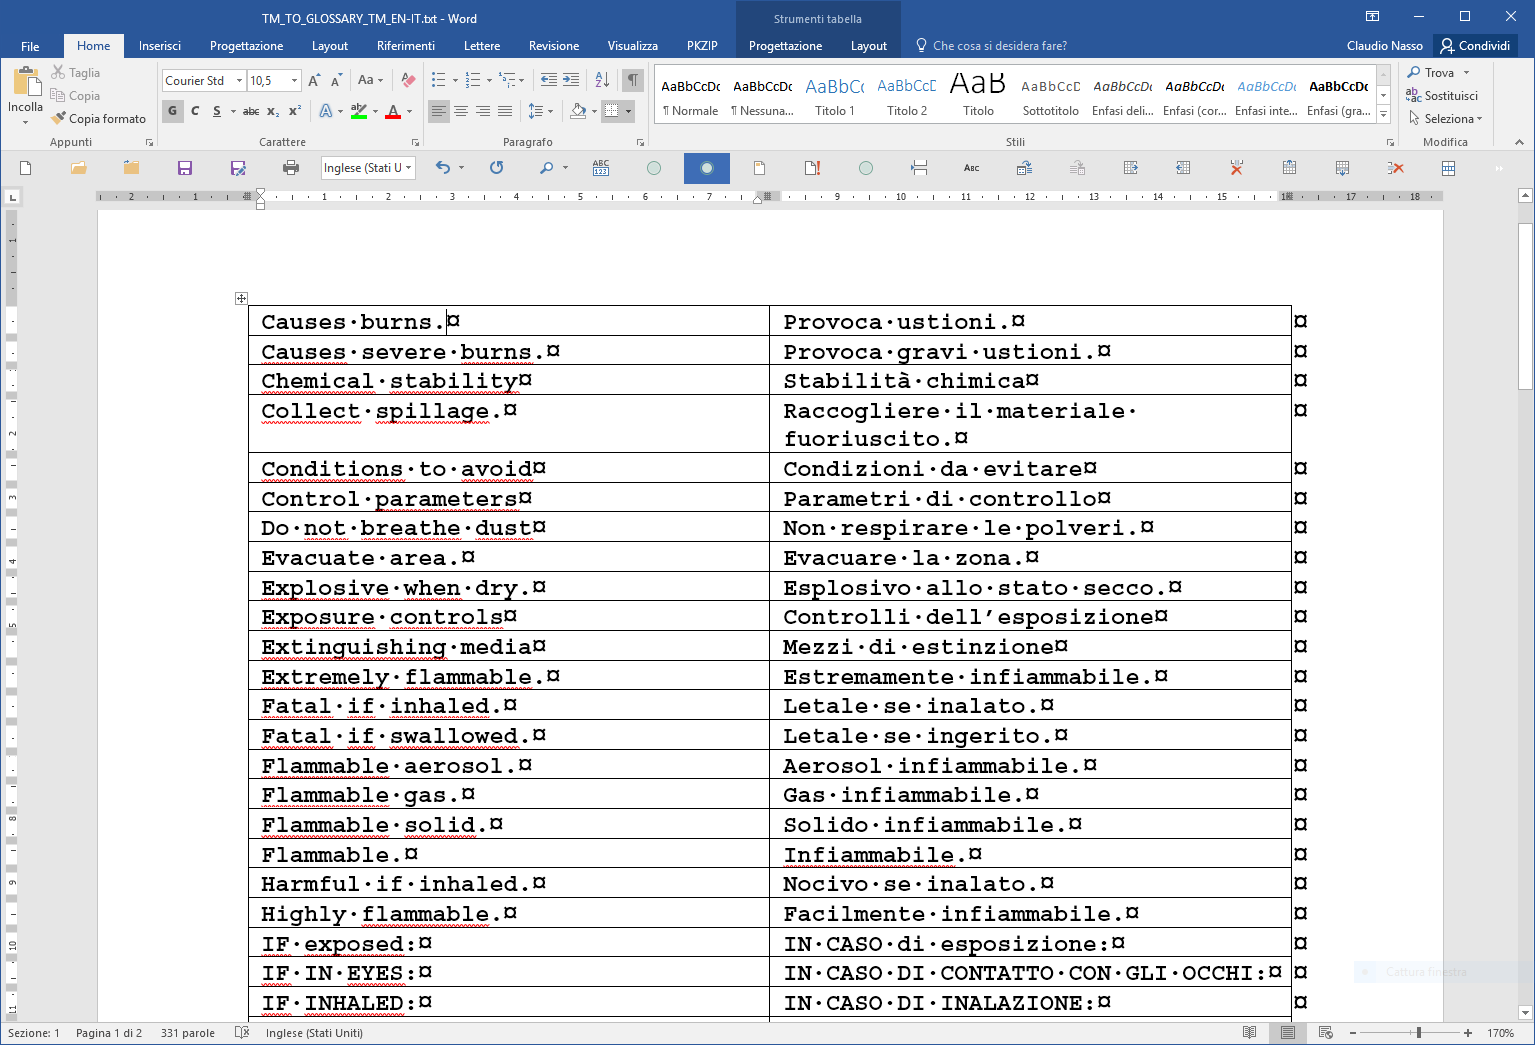Click Claudio Nasso account name
Viewport: 1535px width, 1045px height.
(1384, 46)
